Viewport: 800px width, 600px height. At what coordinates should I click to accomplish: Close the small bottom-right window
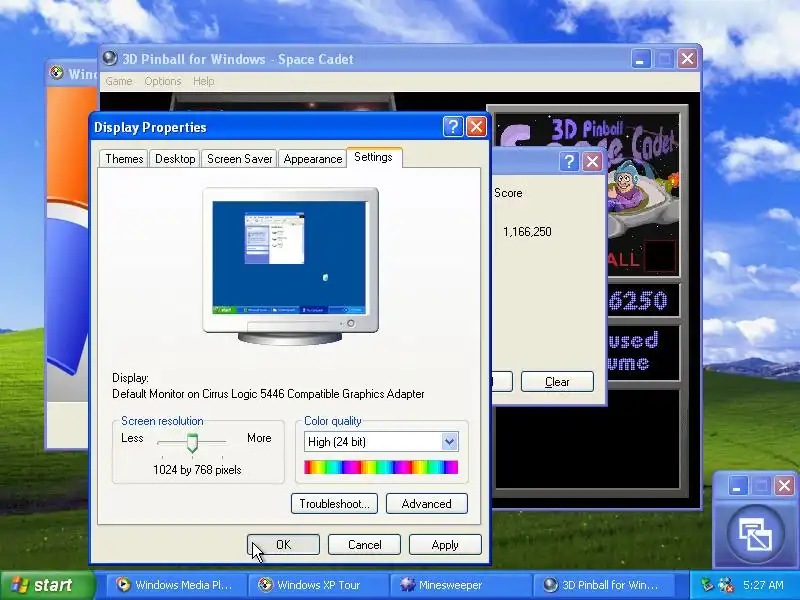click(x=785, y=486)
